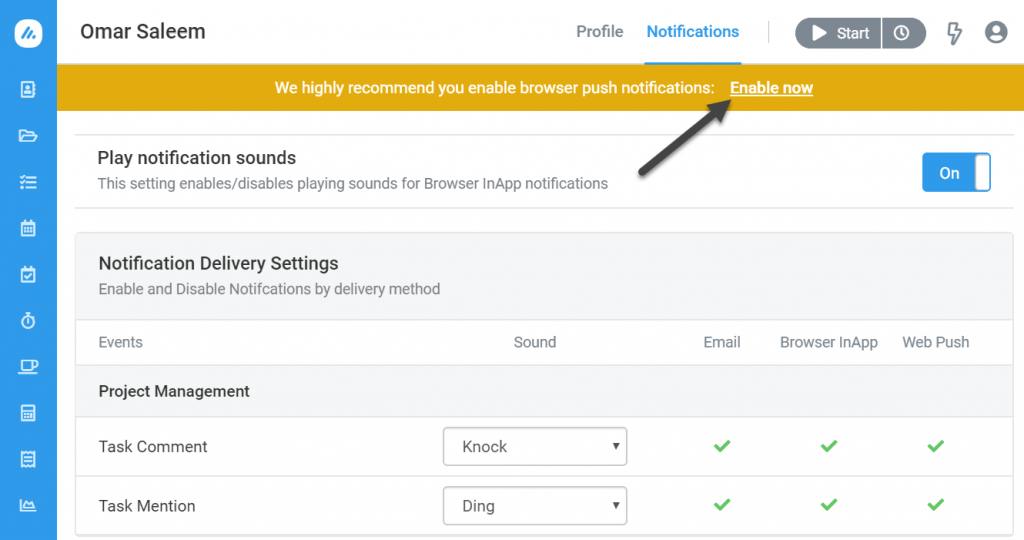Select the Notifications tab
The height and width of the screenshot is (540, 1024).
692,32
